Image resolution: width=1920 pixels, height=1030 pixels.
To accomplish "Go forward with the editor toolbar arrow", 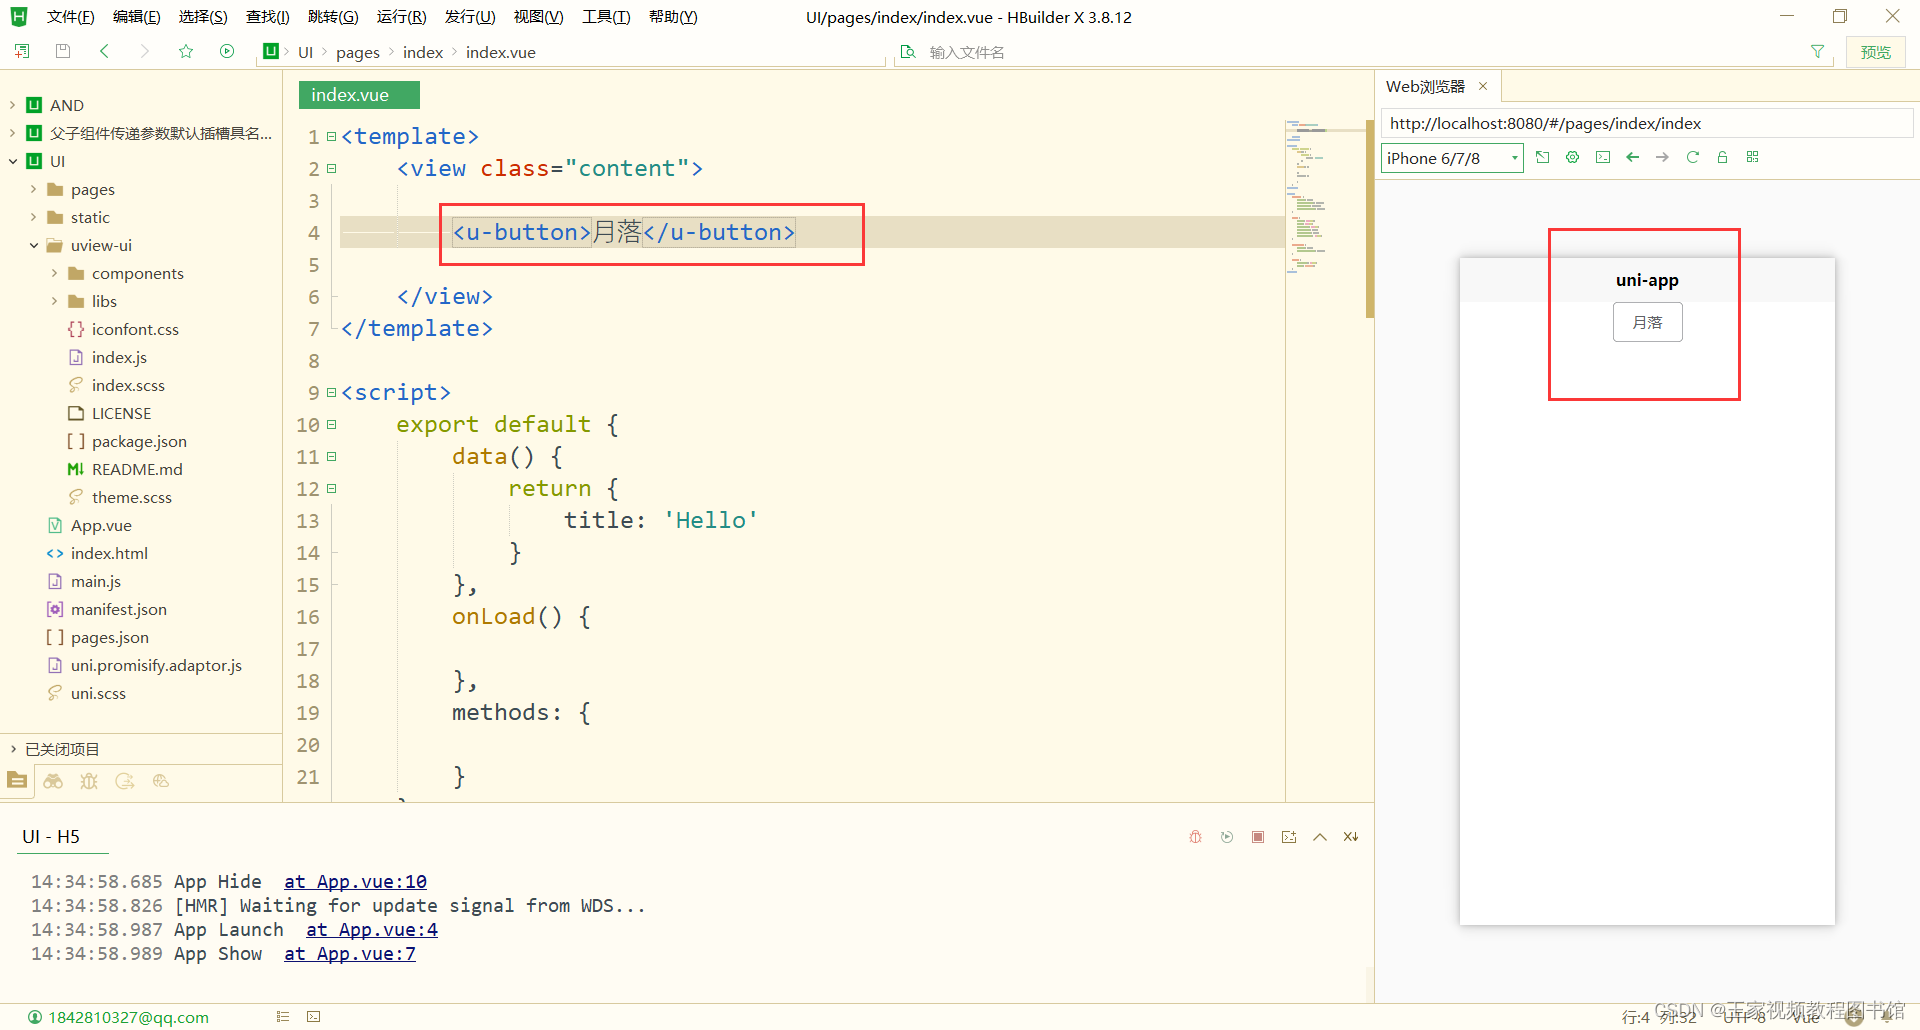I will click(145, 51).
